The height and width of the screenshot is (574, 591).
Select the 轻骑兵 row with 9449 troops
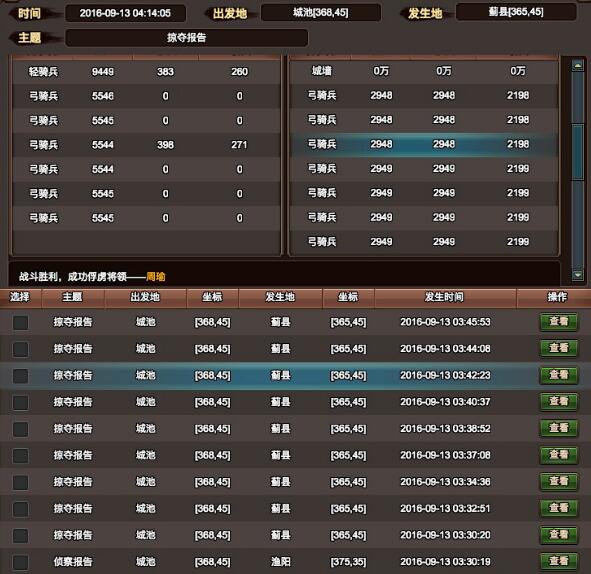click(x=146, y=72)
